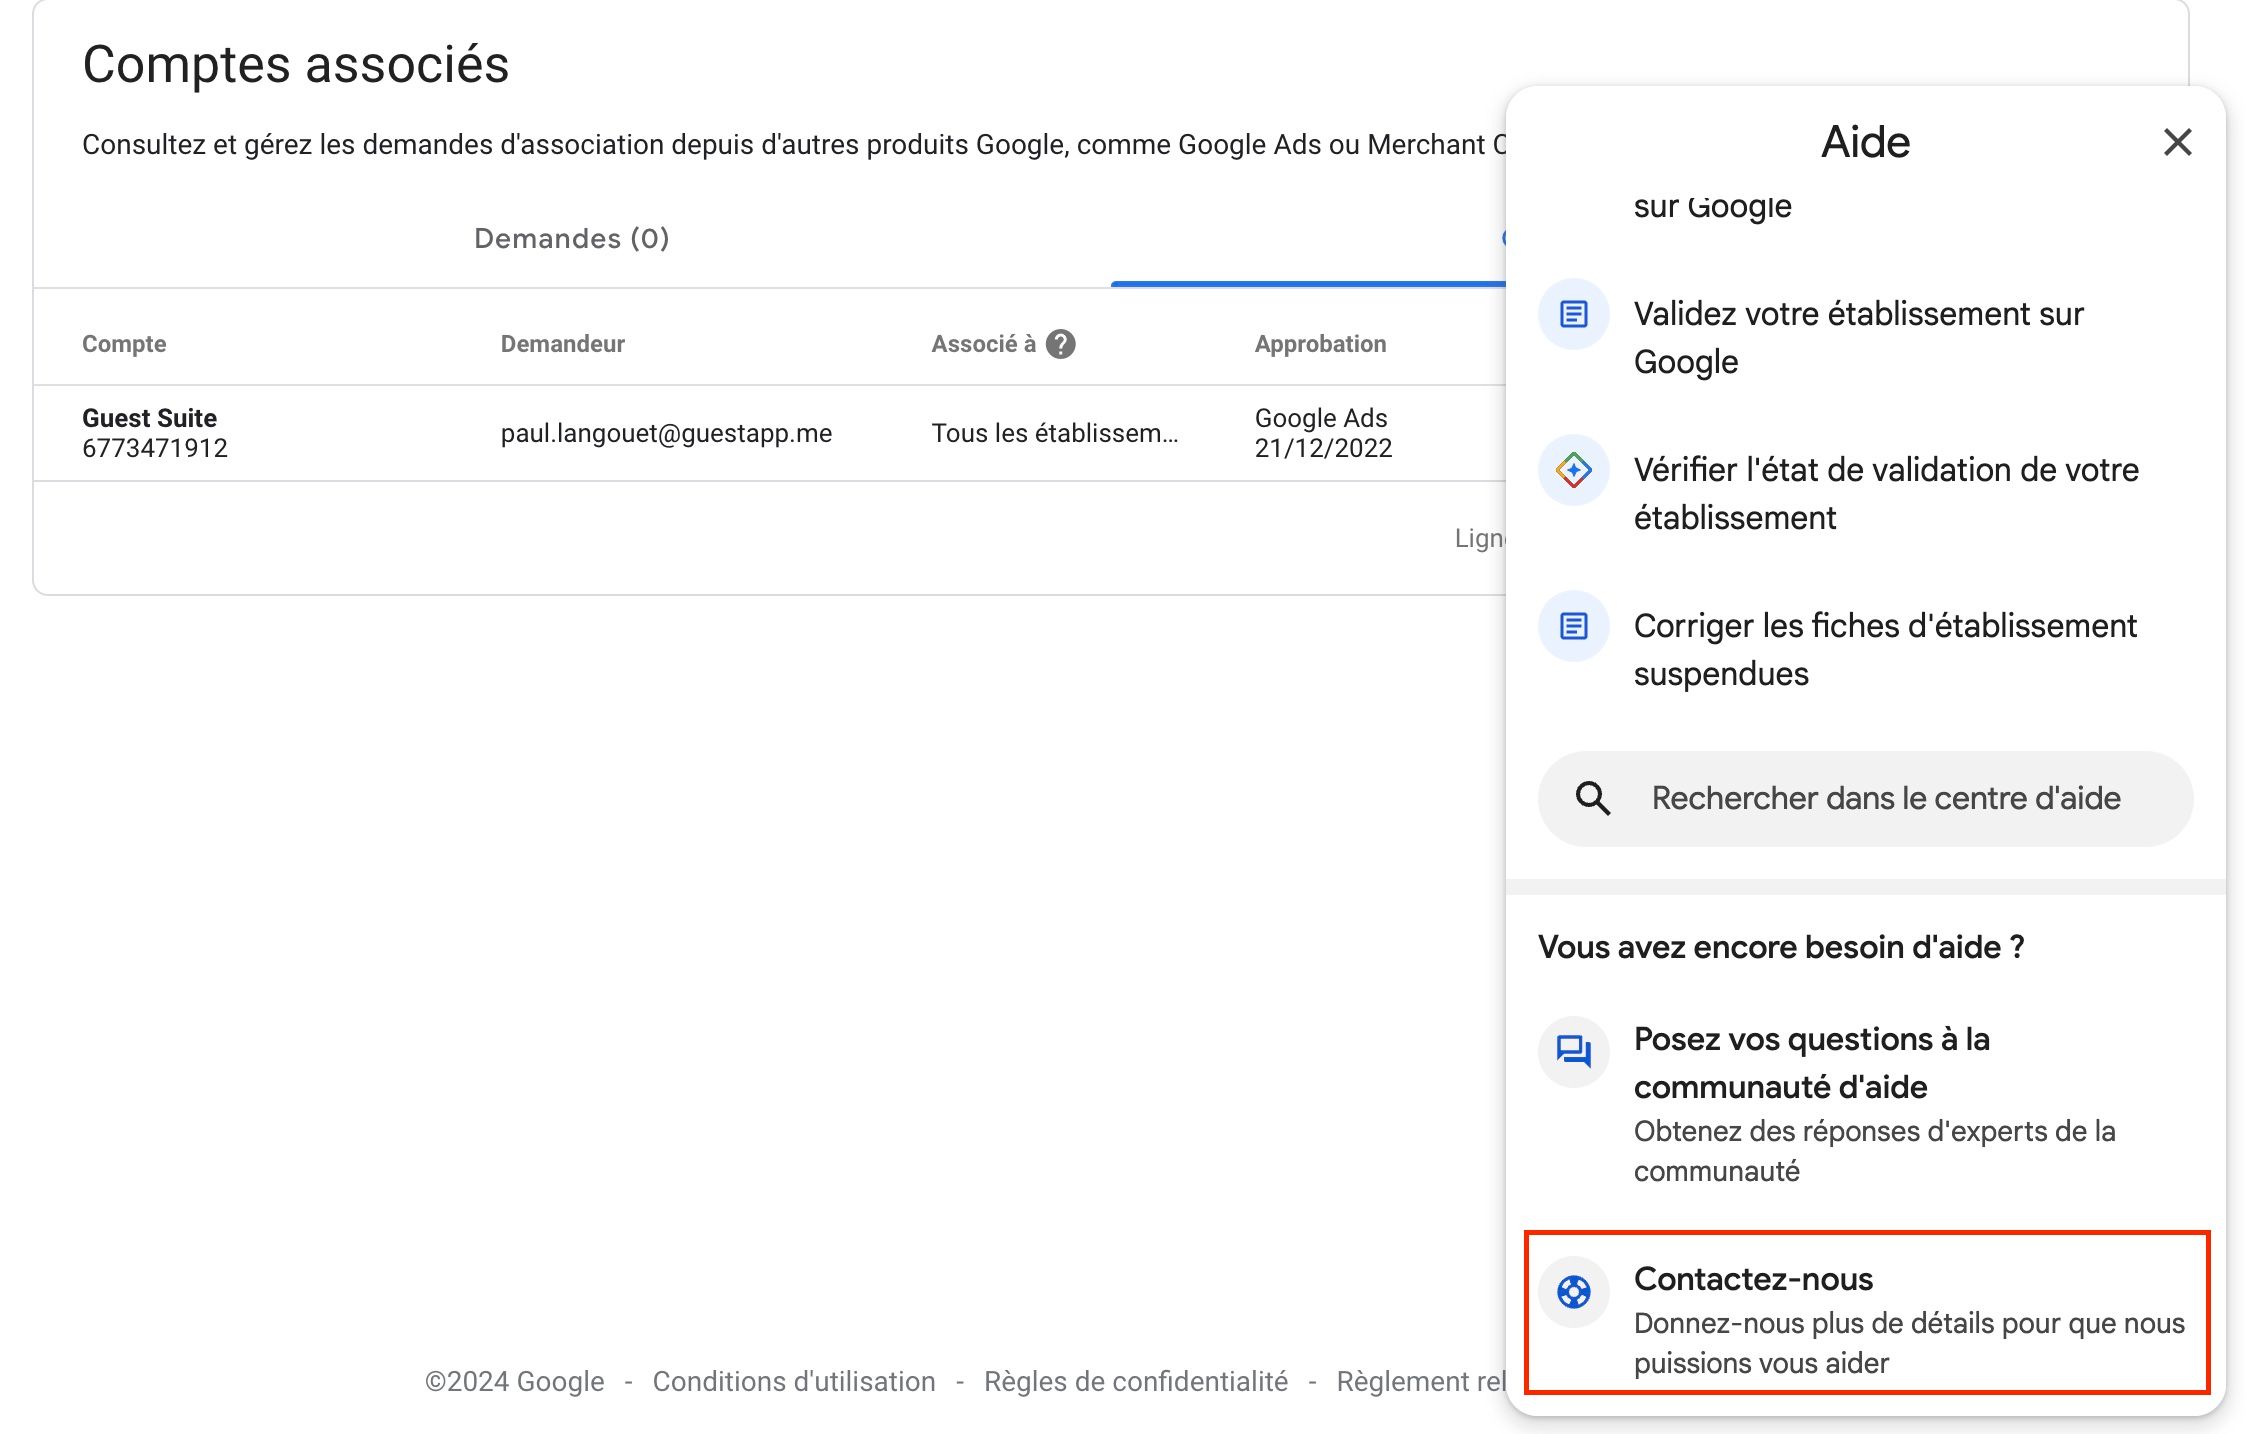Click the lifebuoy icon next to Contactez-nous

[1574, 1292]
